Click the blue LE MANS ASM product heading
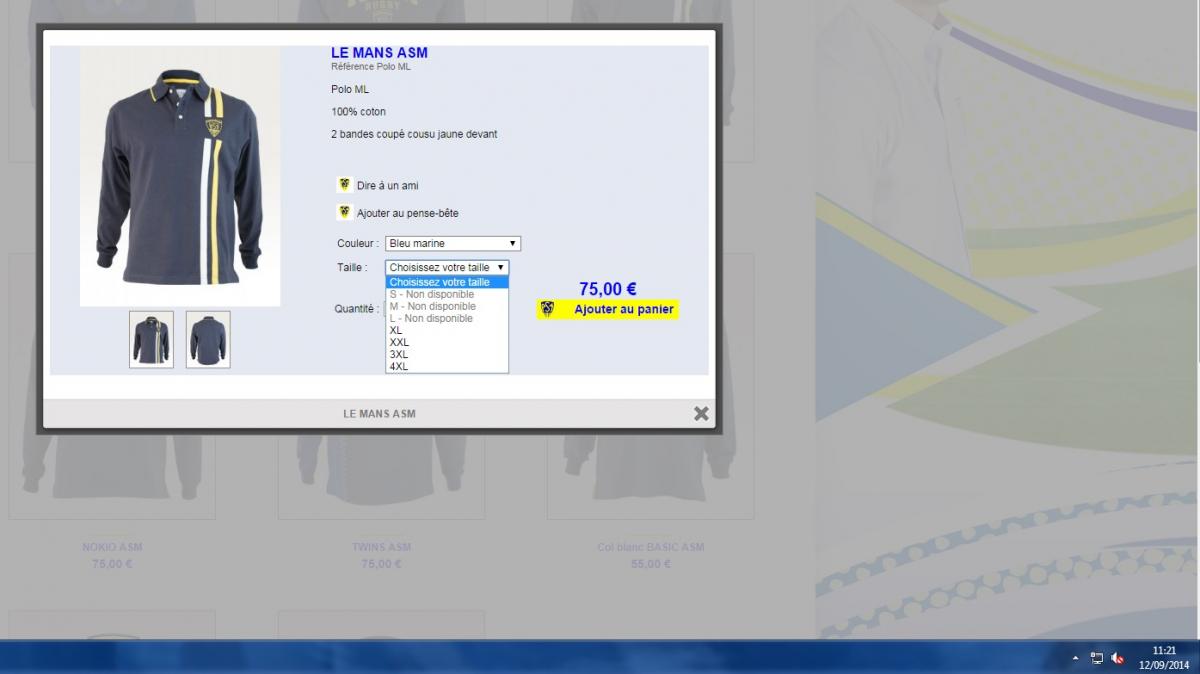The image size is (1200, 674). pyautogui.click(x=379, y=53)
